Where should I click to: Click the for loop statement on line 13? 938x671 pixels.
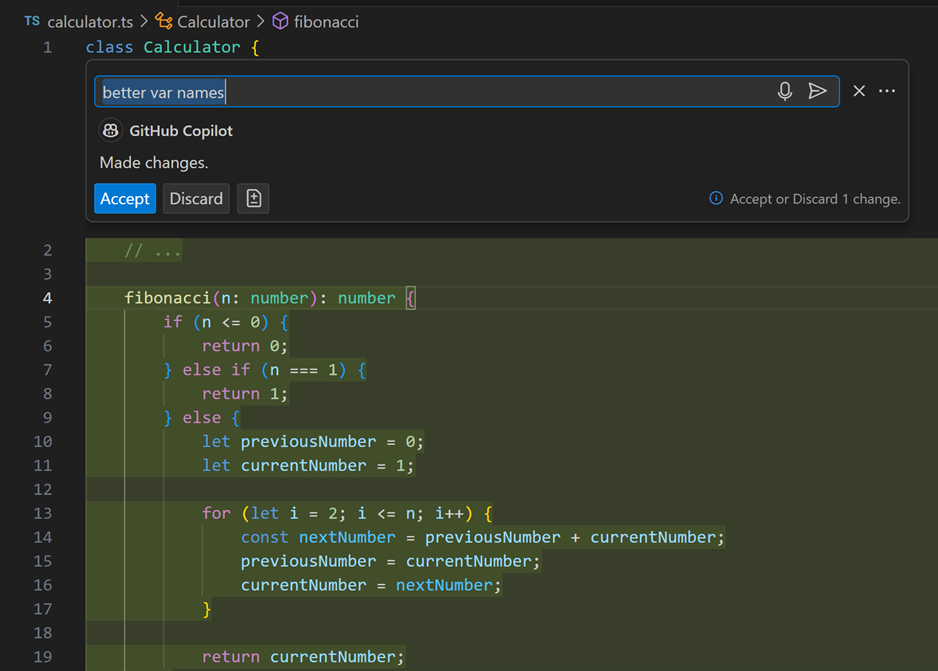coord(347,514)
